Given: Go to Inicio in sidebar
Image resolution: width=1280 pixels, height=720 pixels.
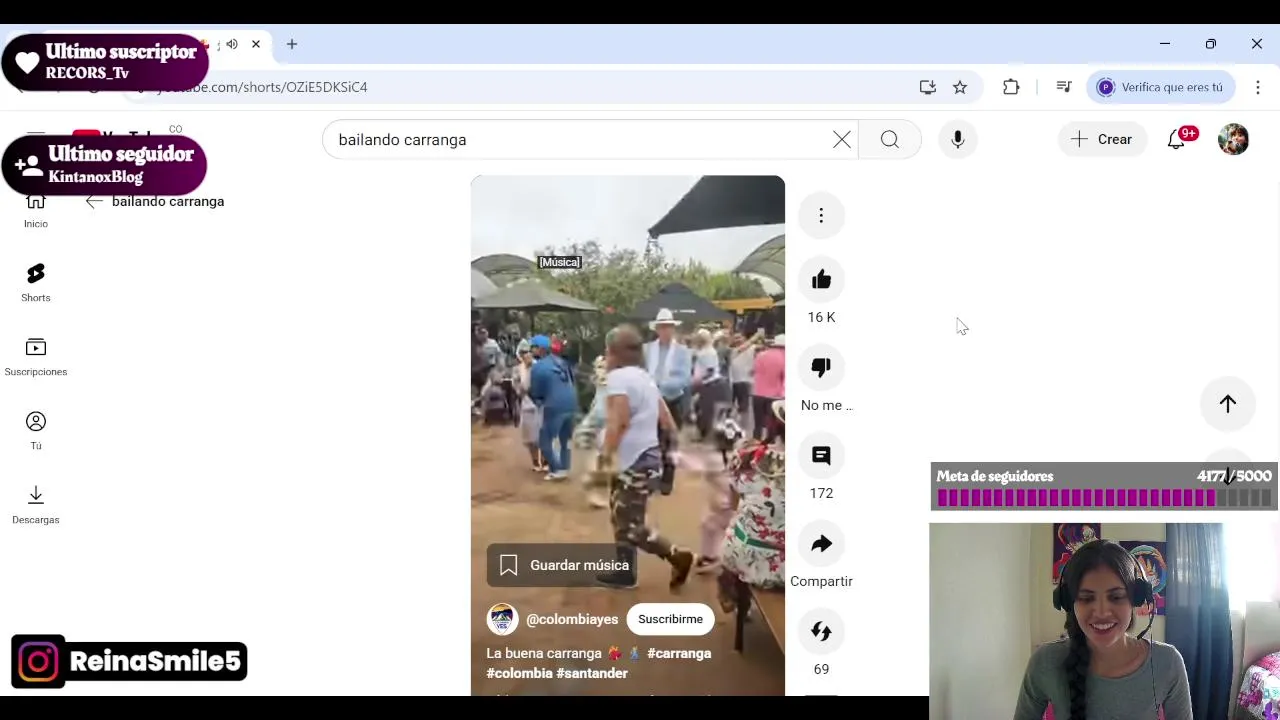Looking at the screenshot, I should 36,210.
